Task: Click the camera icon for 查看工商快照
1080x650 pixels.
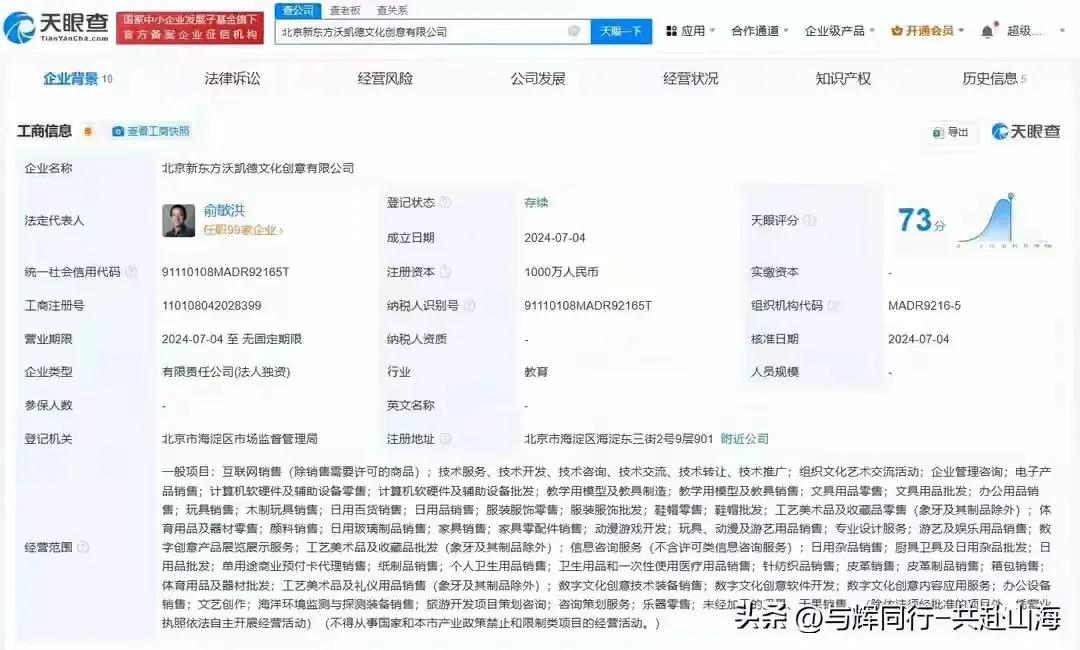Action: point(118,131)
